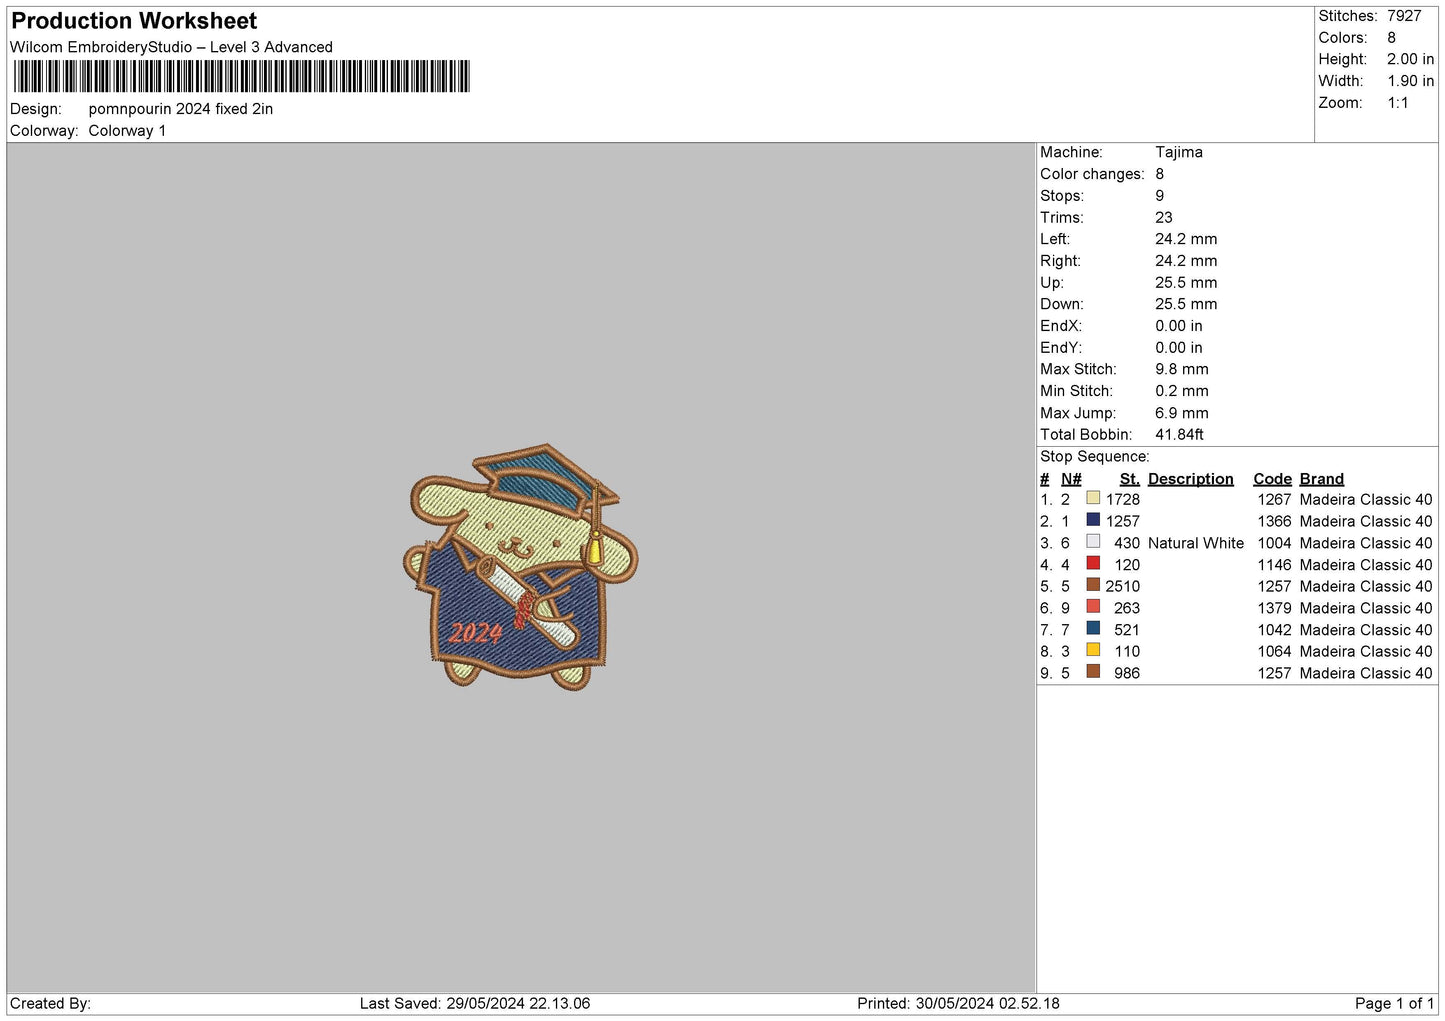
Task: Select the red swatch with 120 stitches
Action: (1093, 564)
